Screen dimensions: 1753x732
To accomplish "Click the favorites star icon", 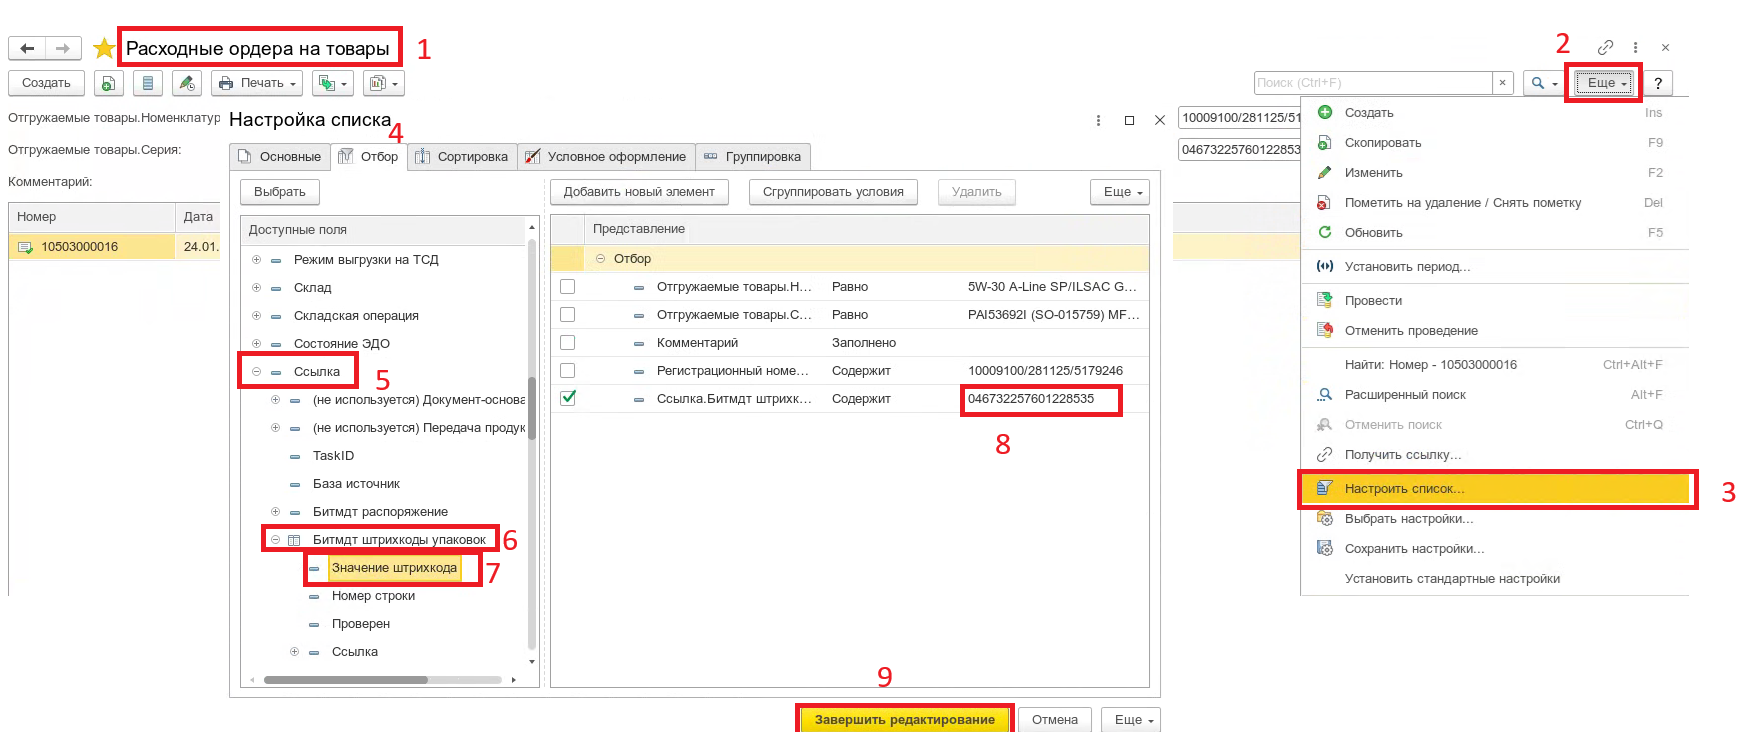I will (x=104, y=49).
